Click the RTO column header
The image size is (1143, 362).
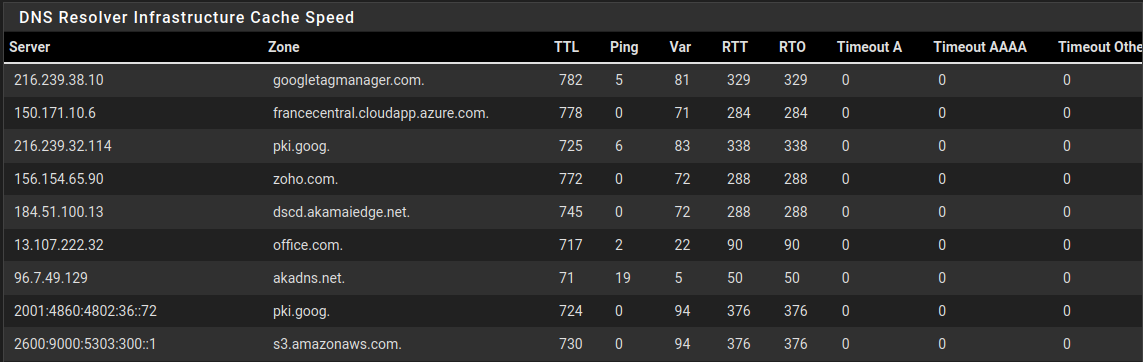[792, 47]
